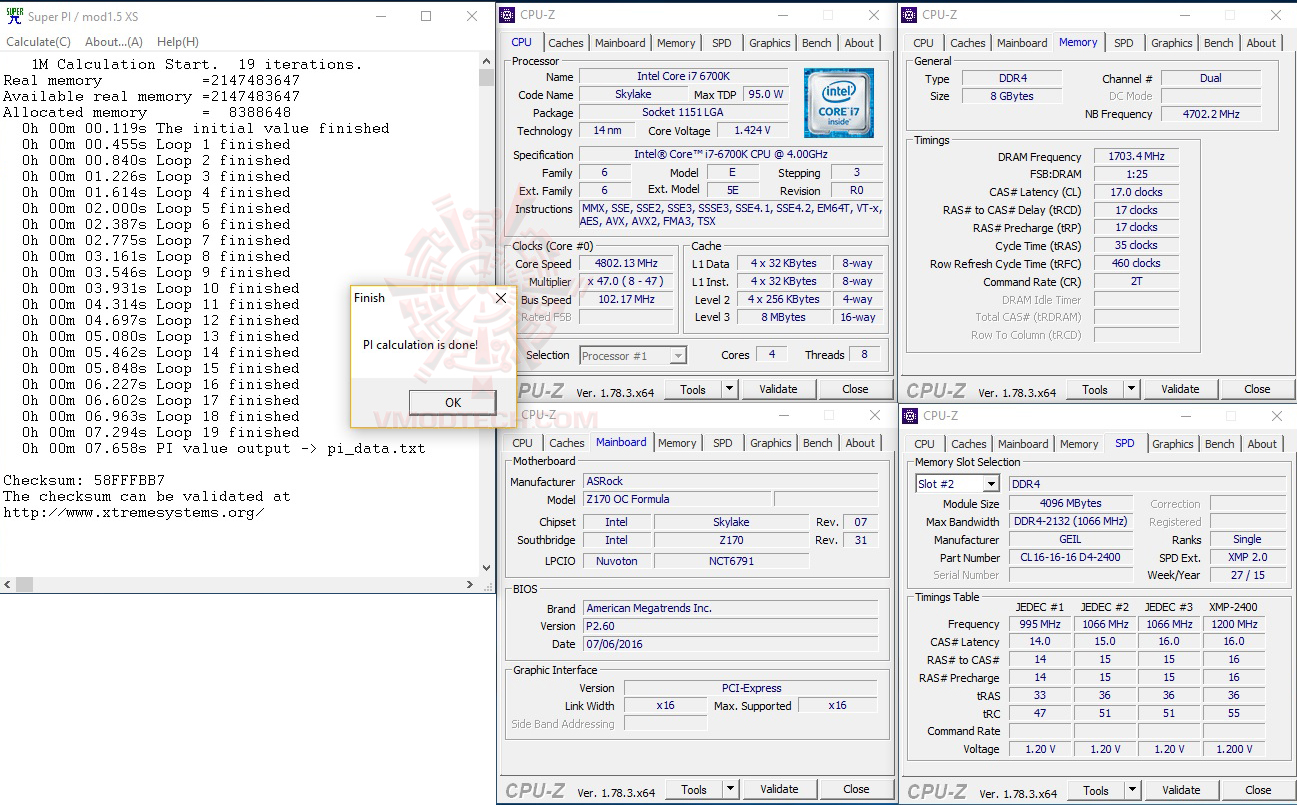Switch to Memory tab in the Mainboard tab window

point(677,443)
